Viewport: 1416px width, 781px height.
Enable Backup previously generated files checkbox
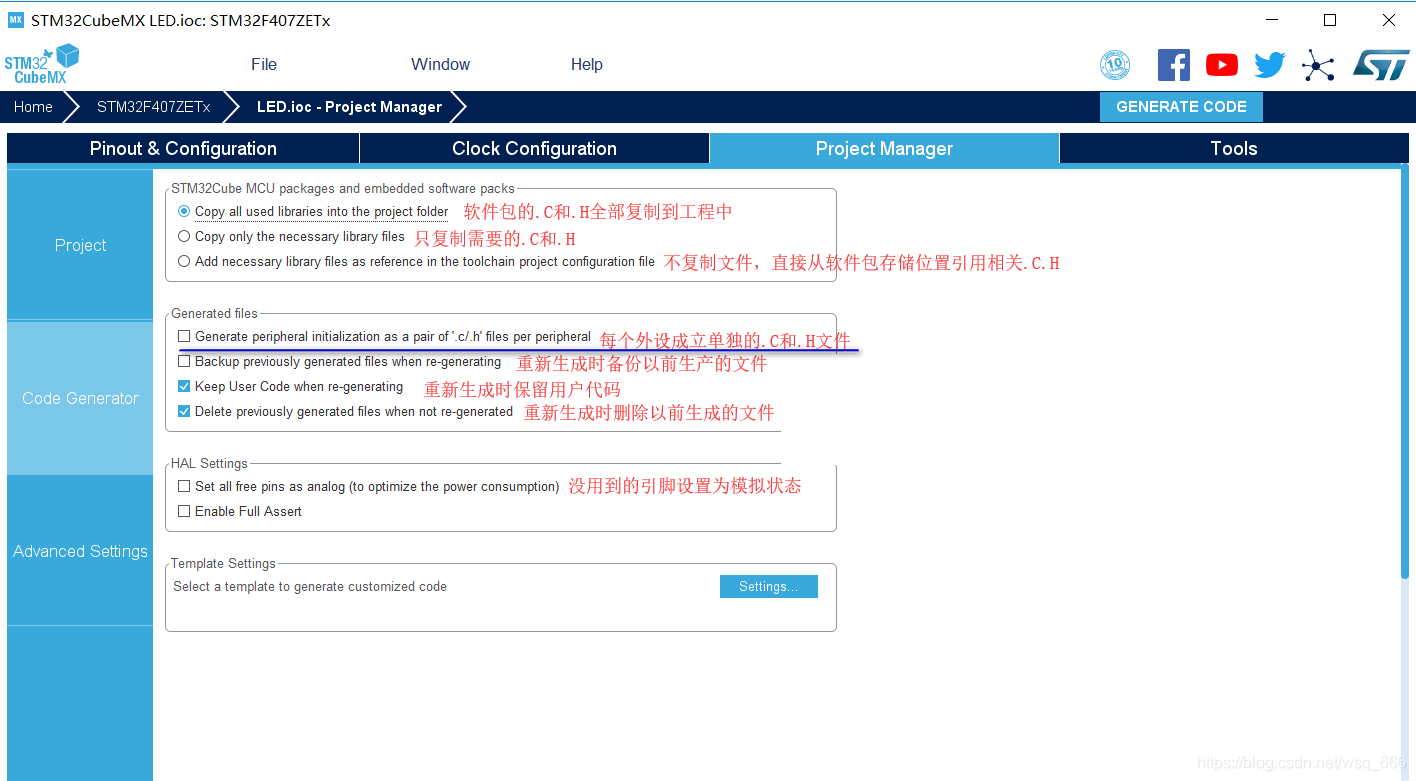(184, 362)
